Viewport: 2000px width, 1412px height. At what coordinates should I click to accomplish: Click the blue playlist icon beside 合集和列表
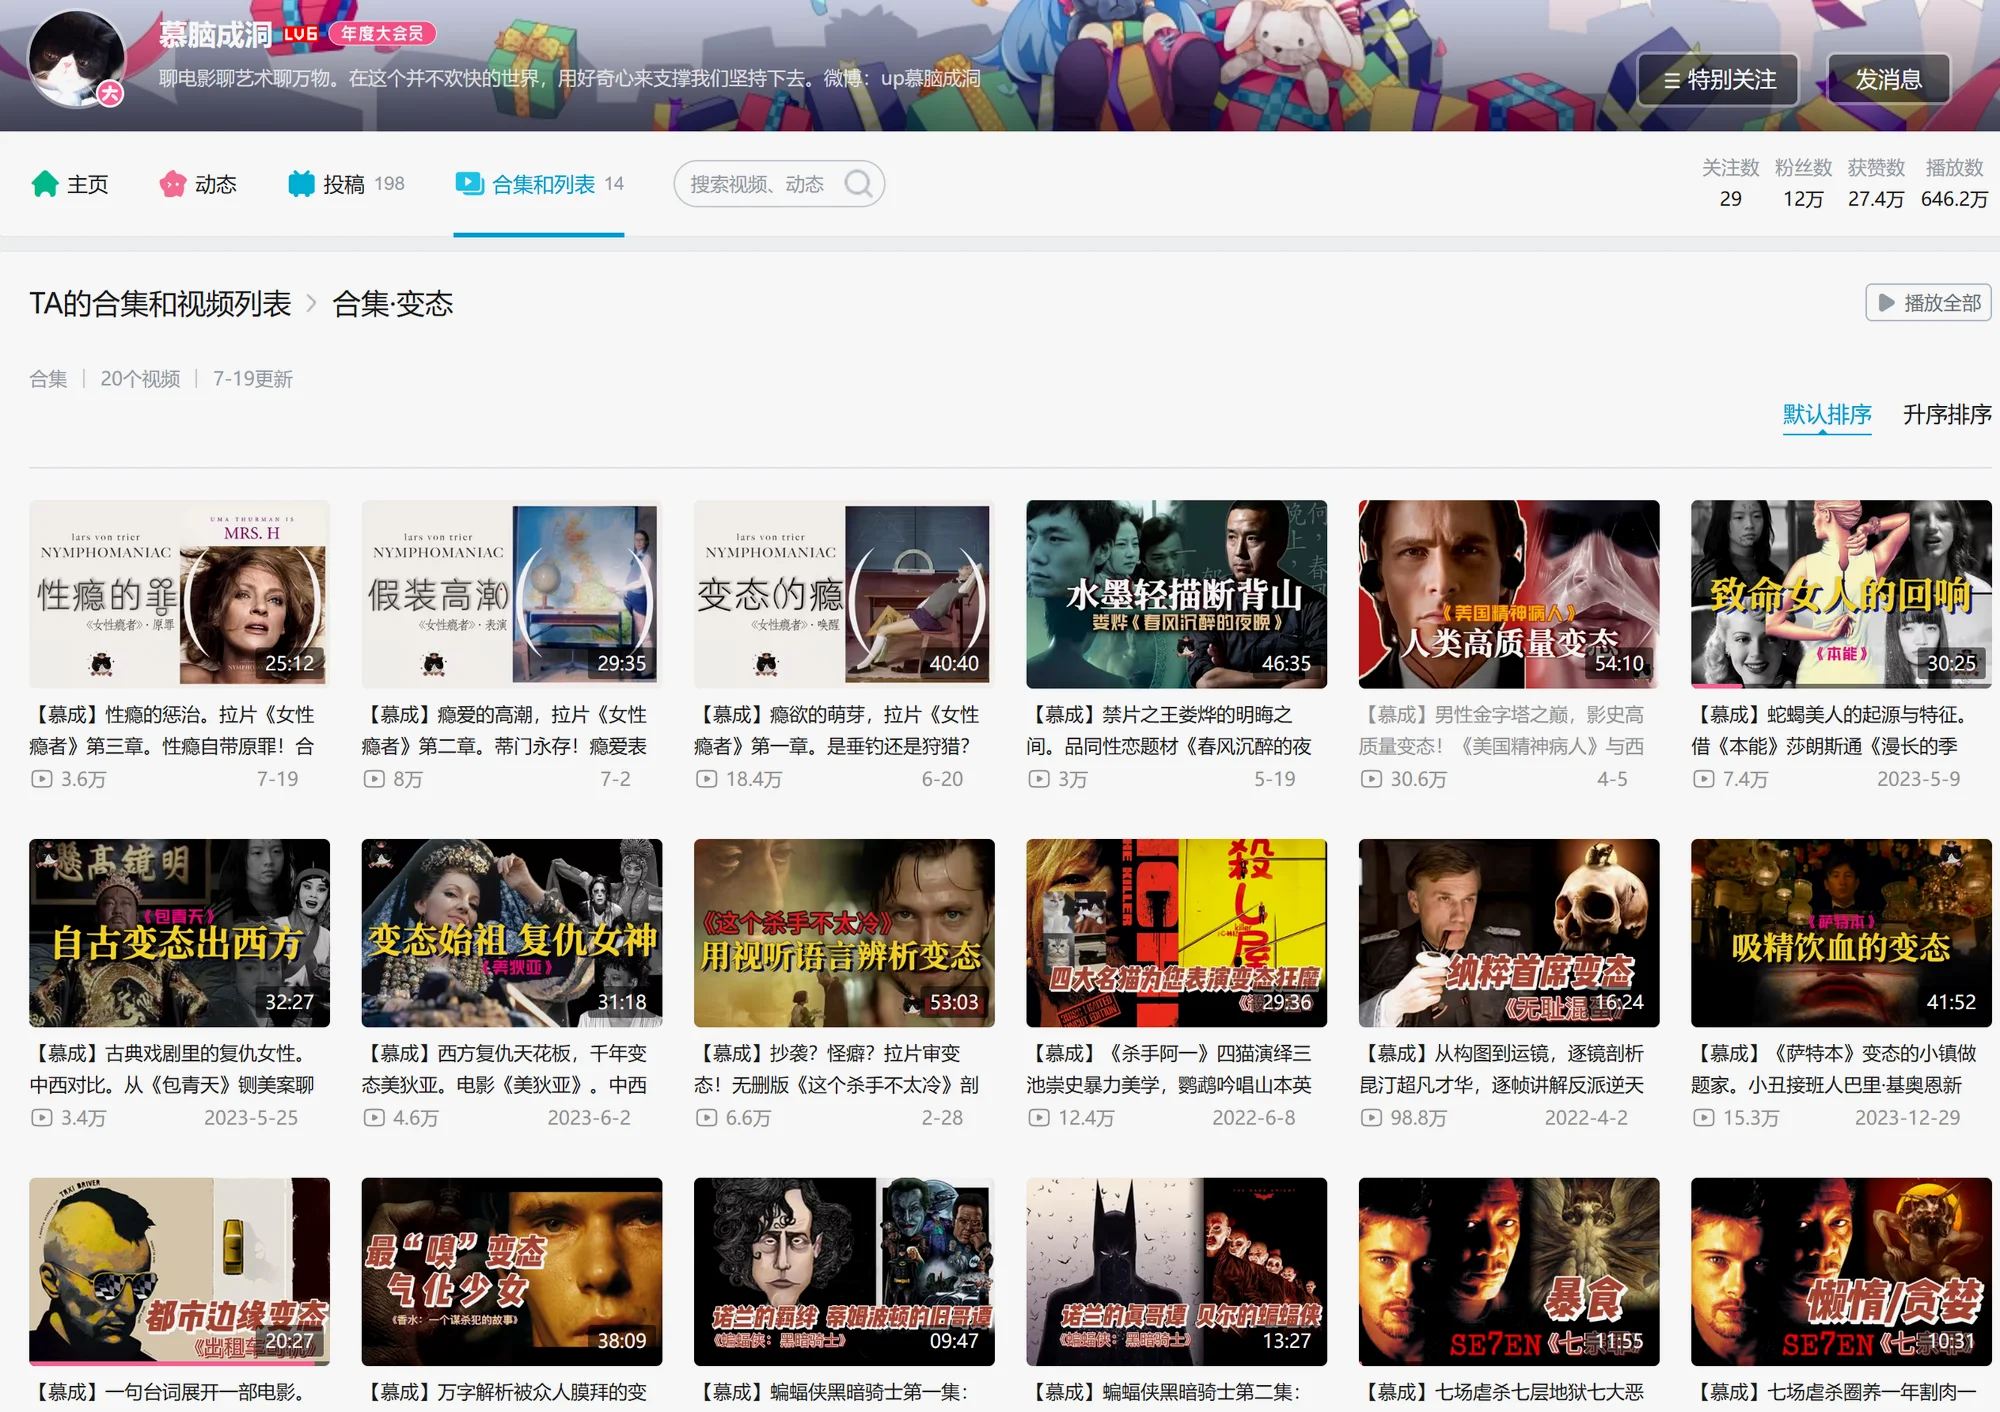469,184
